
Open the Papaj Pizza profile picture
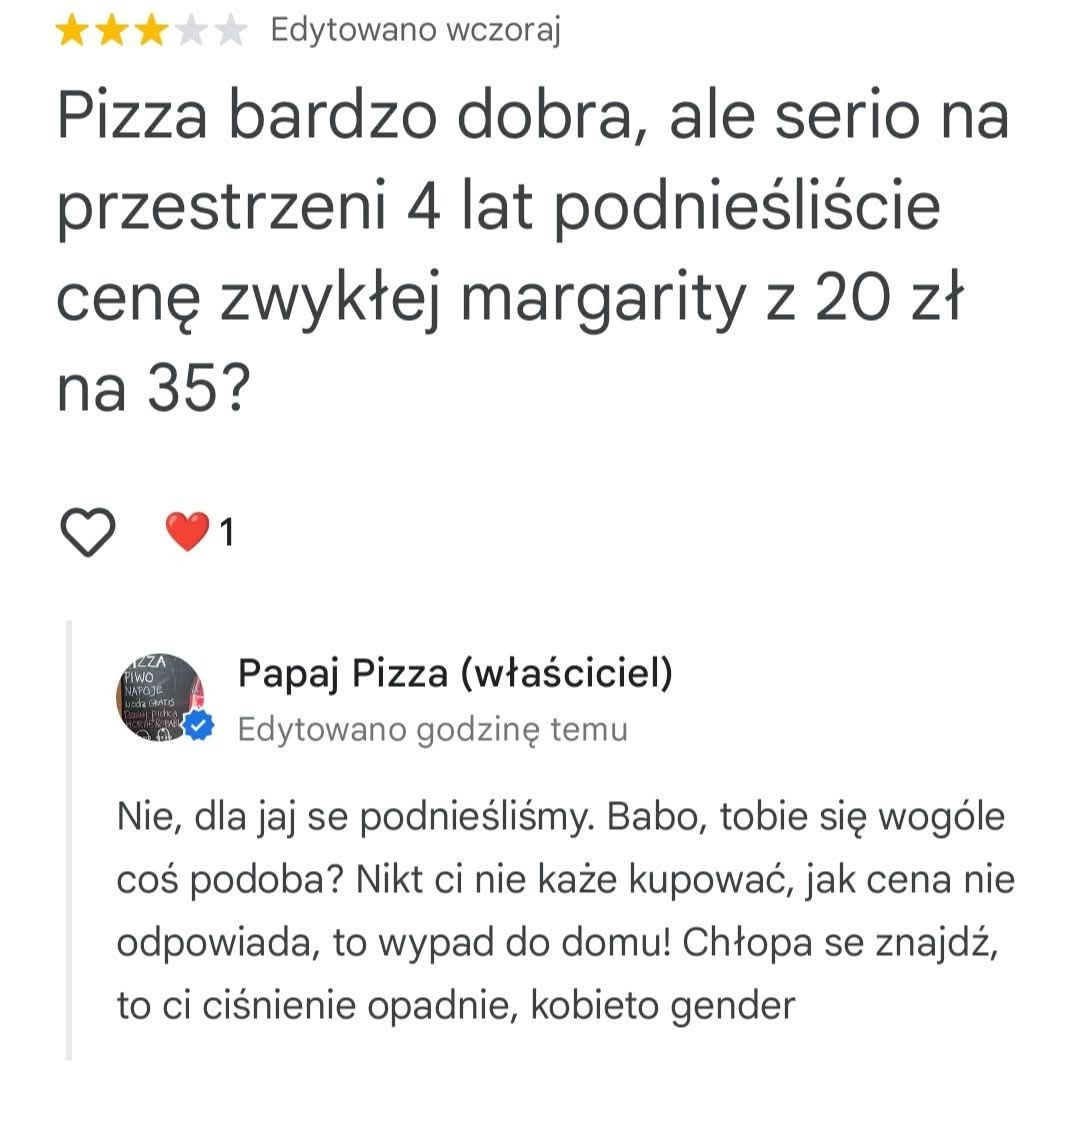click(160, 696)
